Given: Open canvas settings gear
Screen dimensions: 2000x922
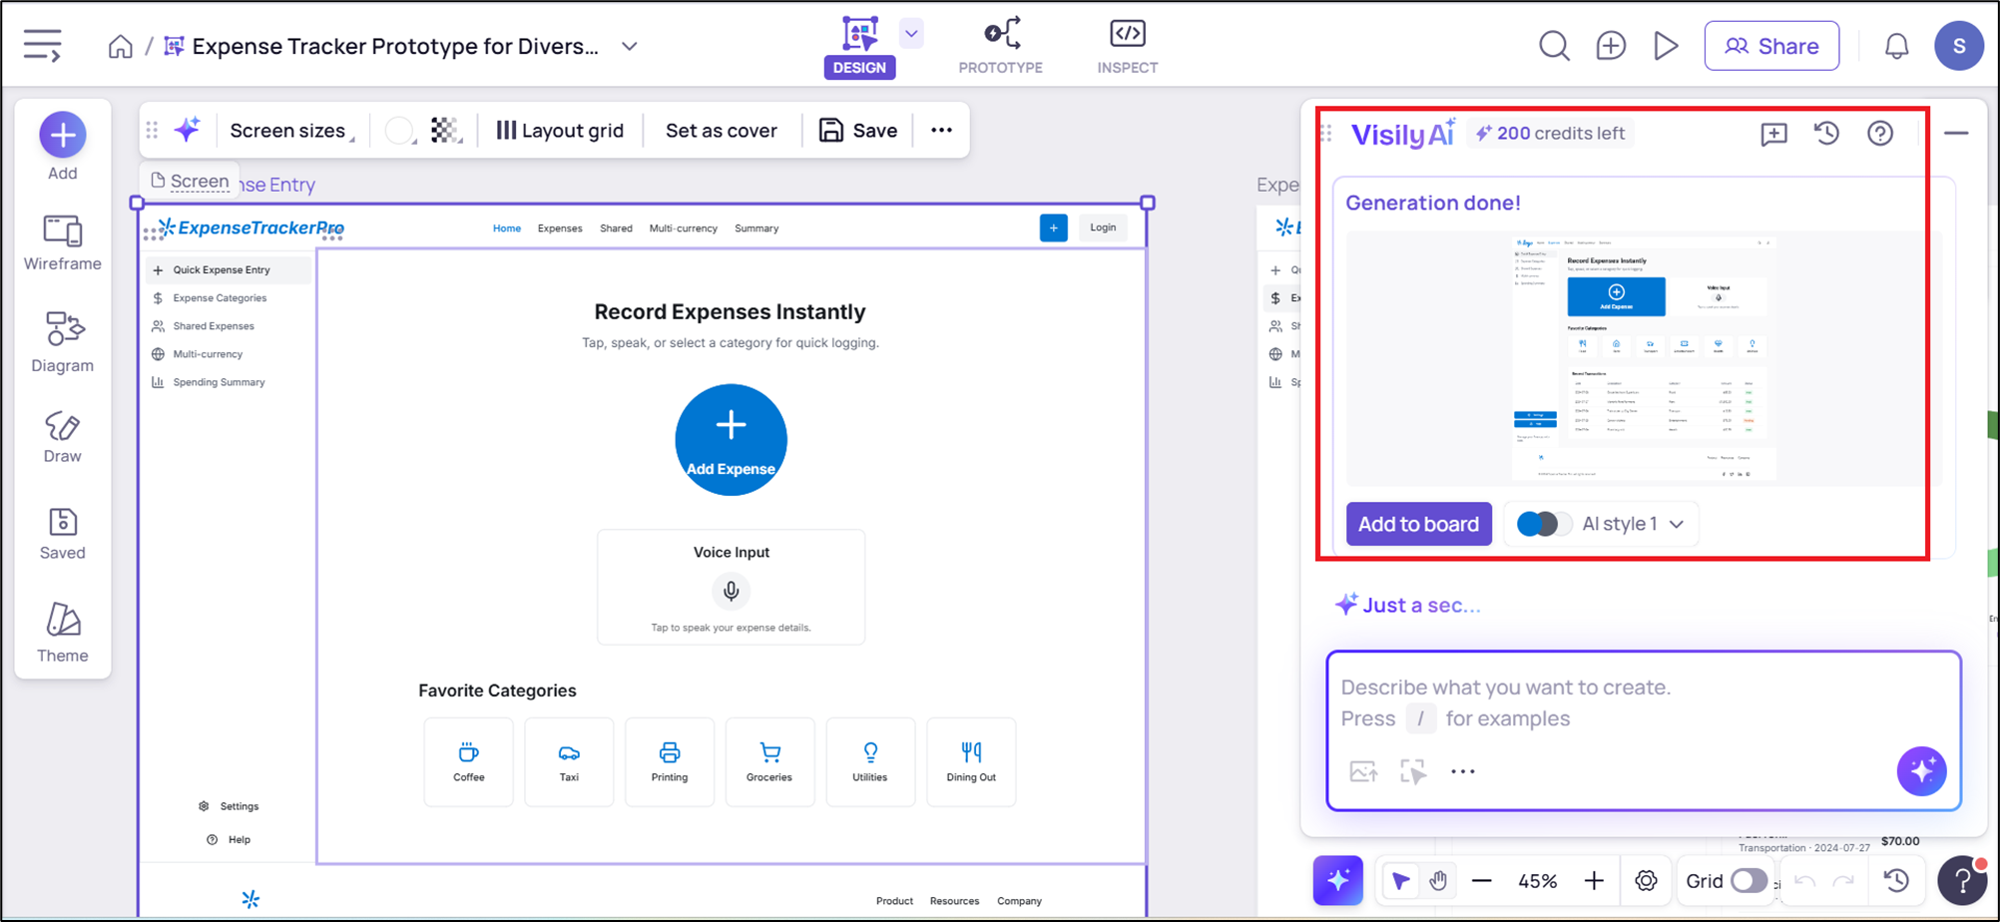Looking at the screenshot, I should click(x=1646, y=881).
